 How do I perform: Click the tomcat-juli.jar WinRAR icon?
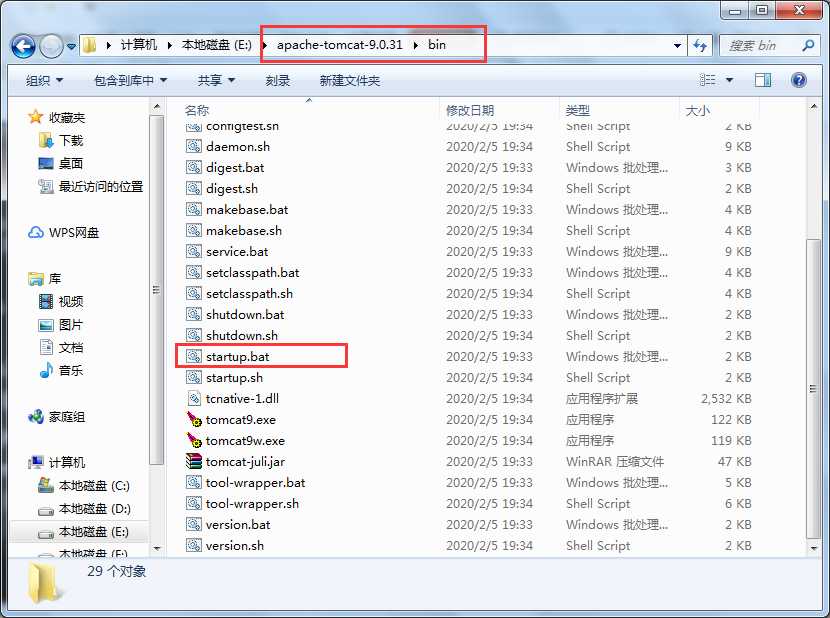point(194,461)
